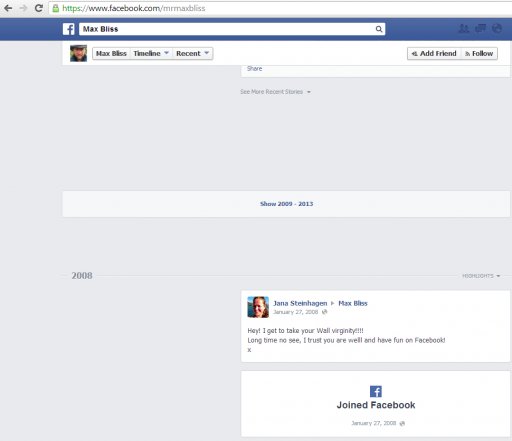Click the Facebook logo home icon

click(x=69, y=29)
